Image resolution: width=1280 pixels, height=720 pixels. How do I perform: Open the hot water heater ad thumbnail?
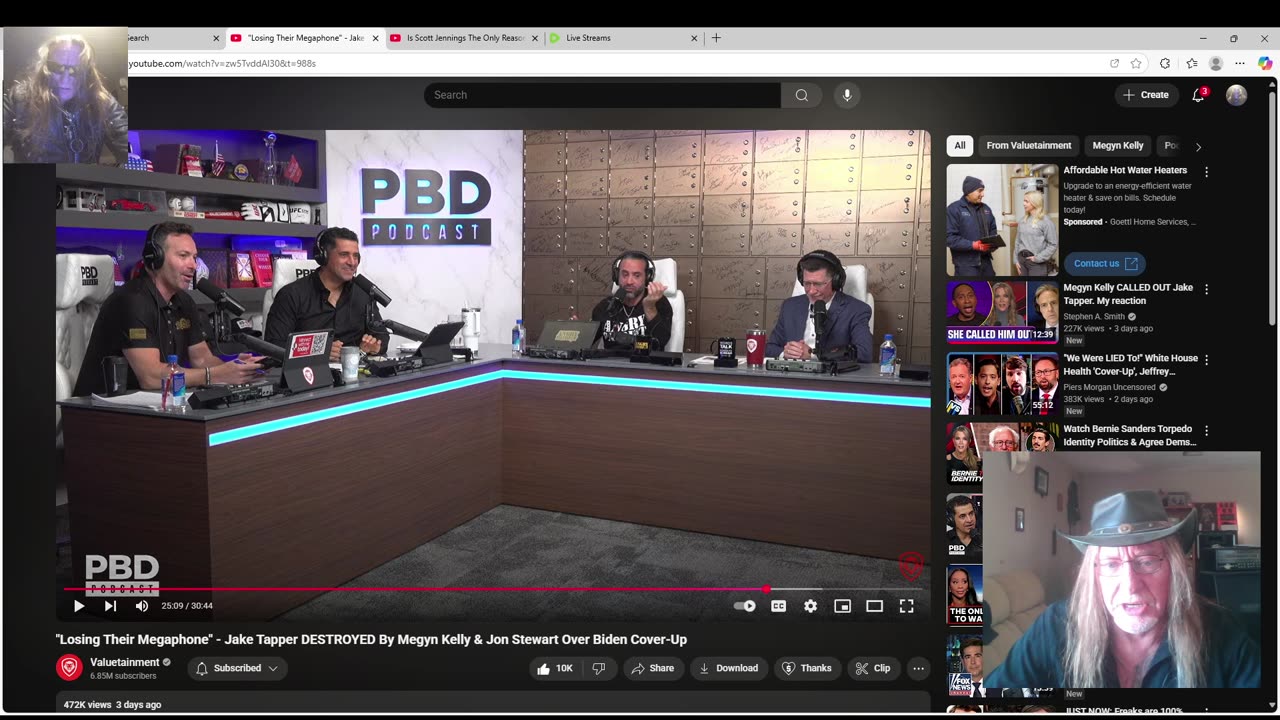pos(1002,220)
